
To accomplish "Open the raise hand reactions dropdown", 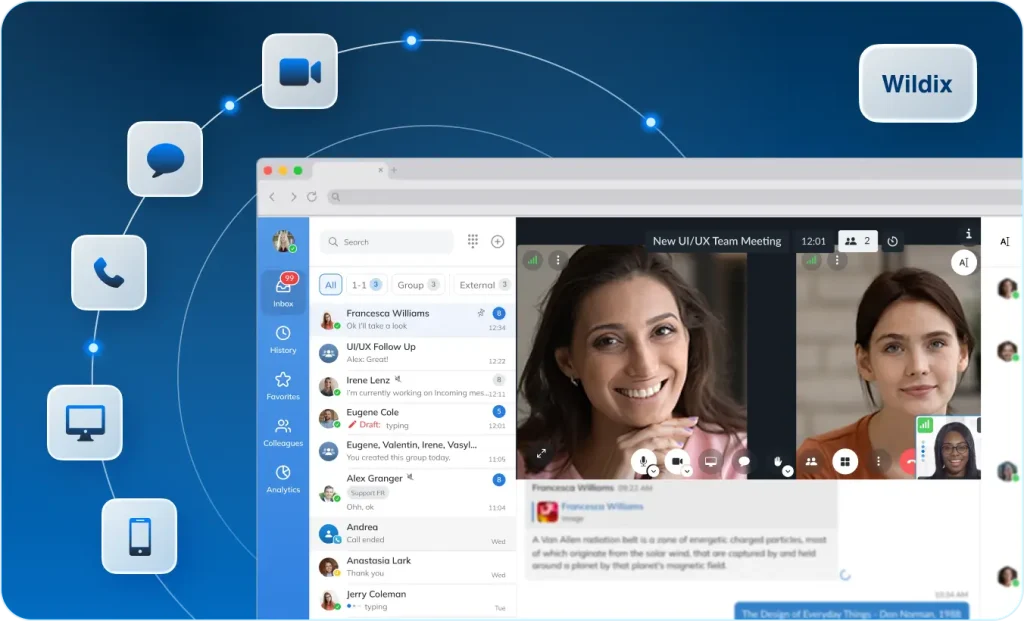I will click(788, 471).
